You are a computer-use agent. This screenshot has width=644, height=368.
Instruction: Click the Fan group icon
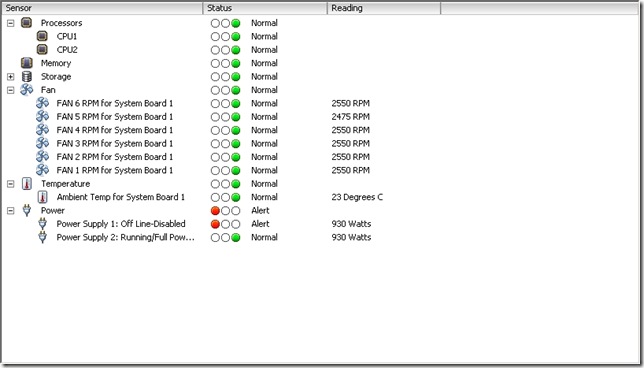[26, 90]
